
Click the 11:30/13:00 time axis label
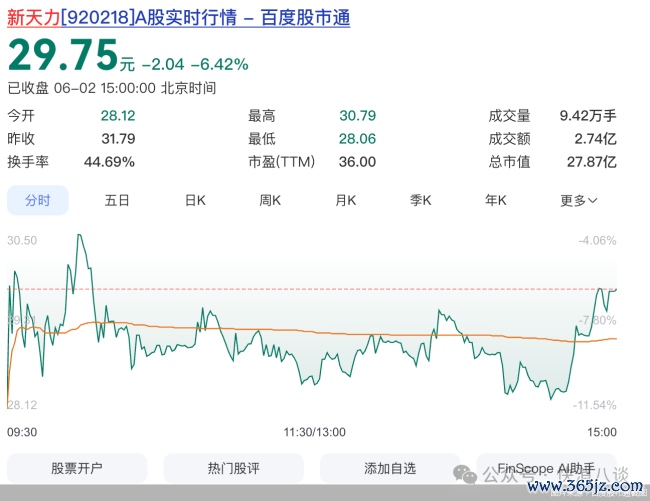click(315, 432)
